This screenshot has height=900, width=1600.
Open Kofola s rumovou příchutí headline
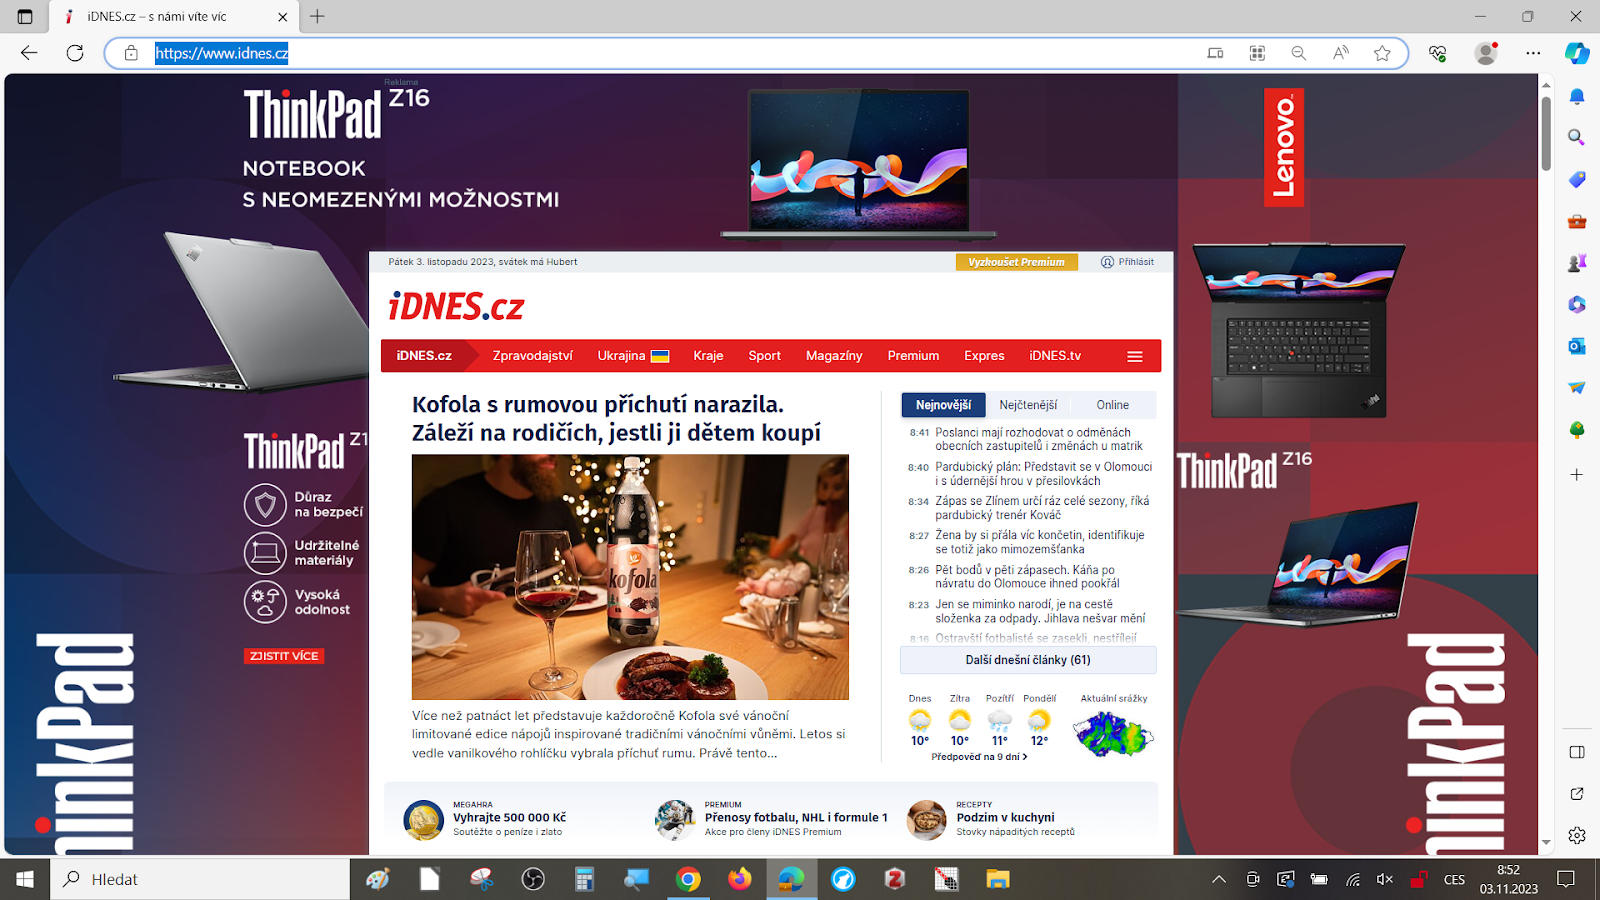[616, 419]
